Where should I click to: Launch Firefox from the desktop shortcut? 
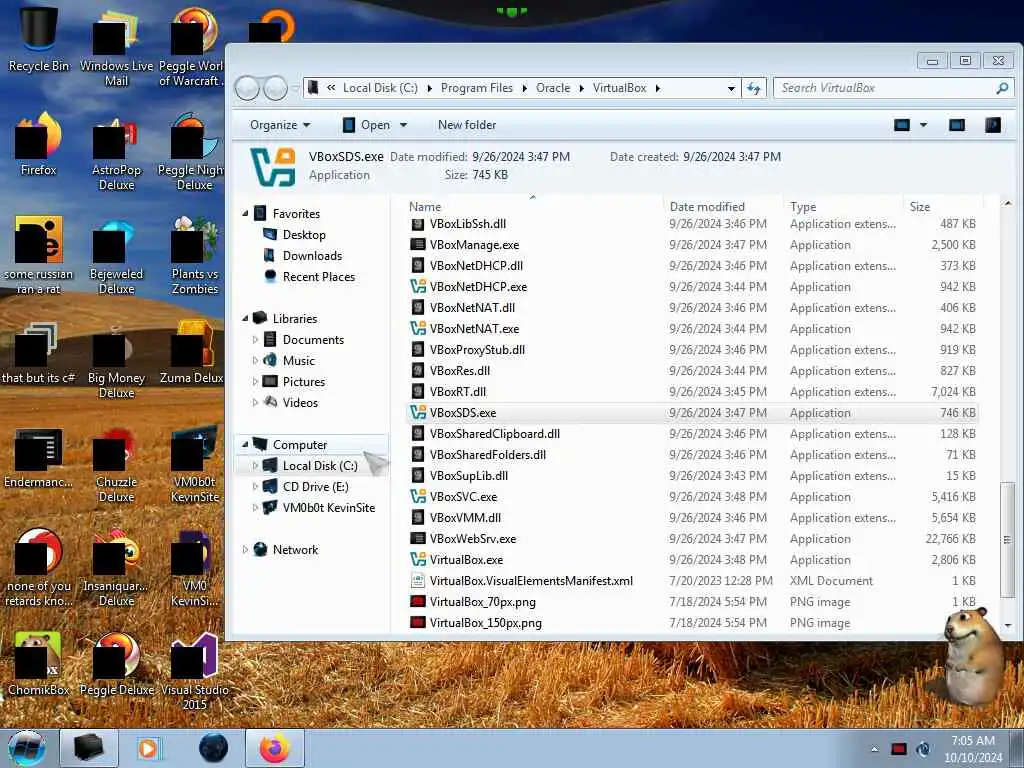coord(39,144)
